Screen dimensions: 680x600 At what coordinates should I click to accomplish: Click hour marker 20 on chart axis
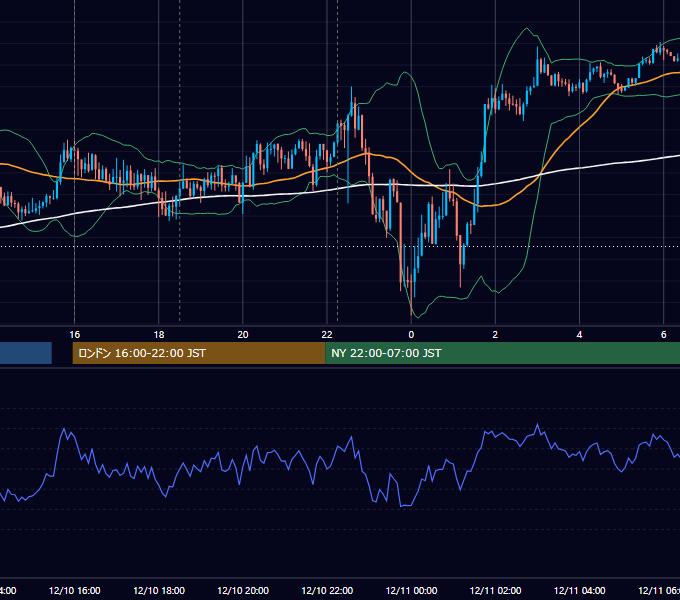click(x=243, y=334)
